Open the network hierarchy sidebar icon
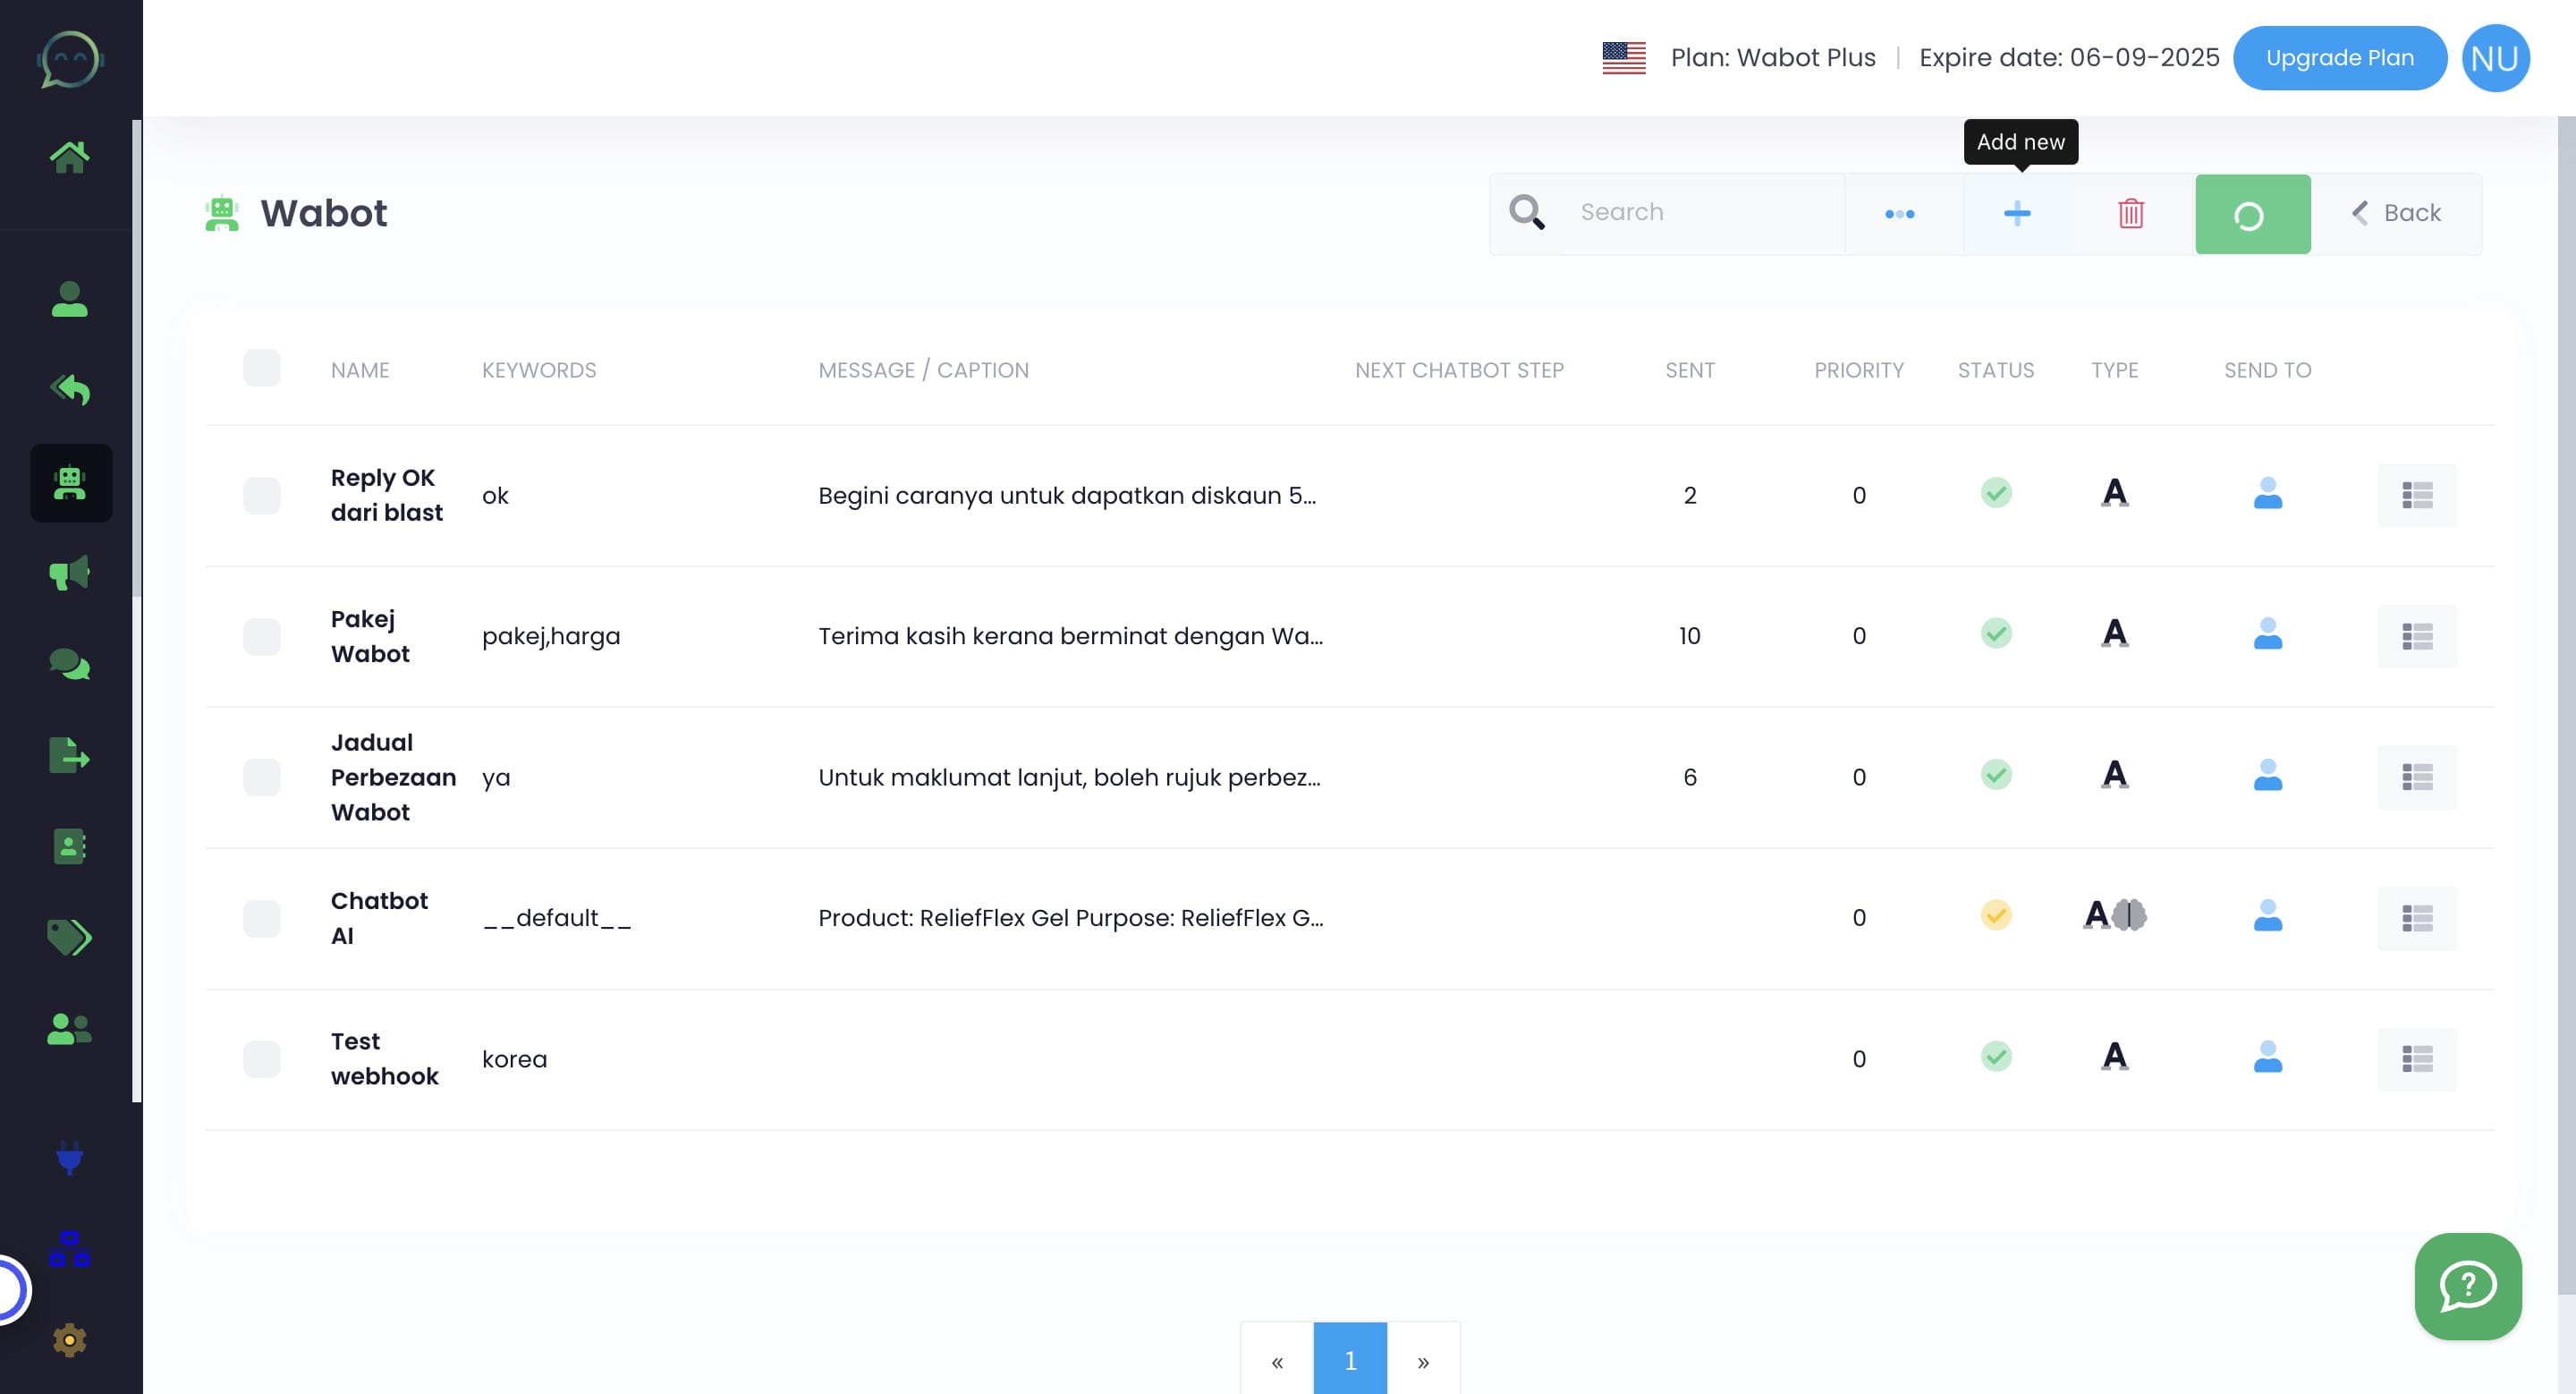The width and height of the screenshot is (2576, 1394). pyautogui.click(x=69, y=1249)
